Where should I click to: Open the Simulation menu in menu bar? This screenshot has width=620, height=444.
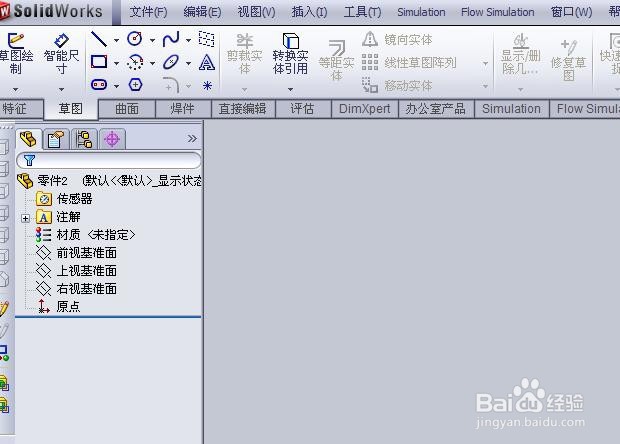(421, 12)
